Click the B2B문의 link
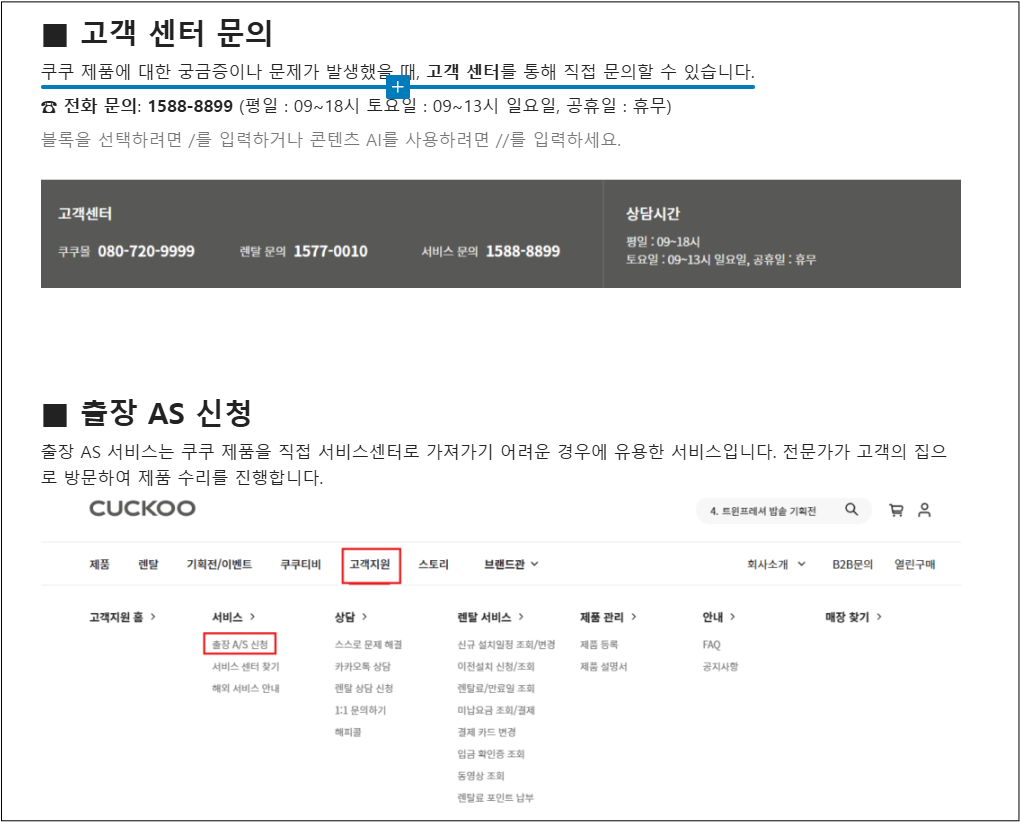The width and height of the screenshot is (1020, 822). [x=853, y=564]
